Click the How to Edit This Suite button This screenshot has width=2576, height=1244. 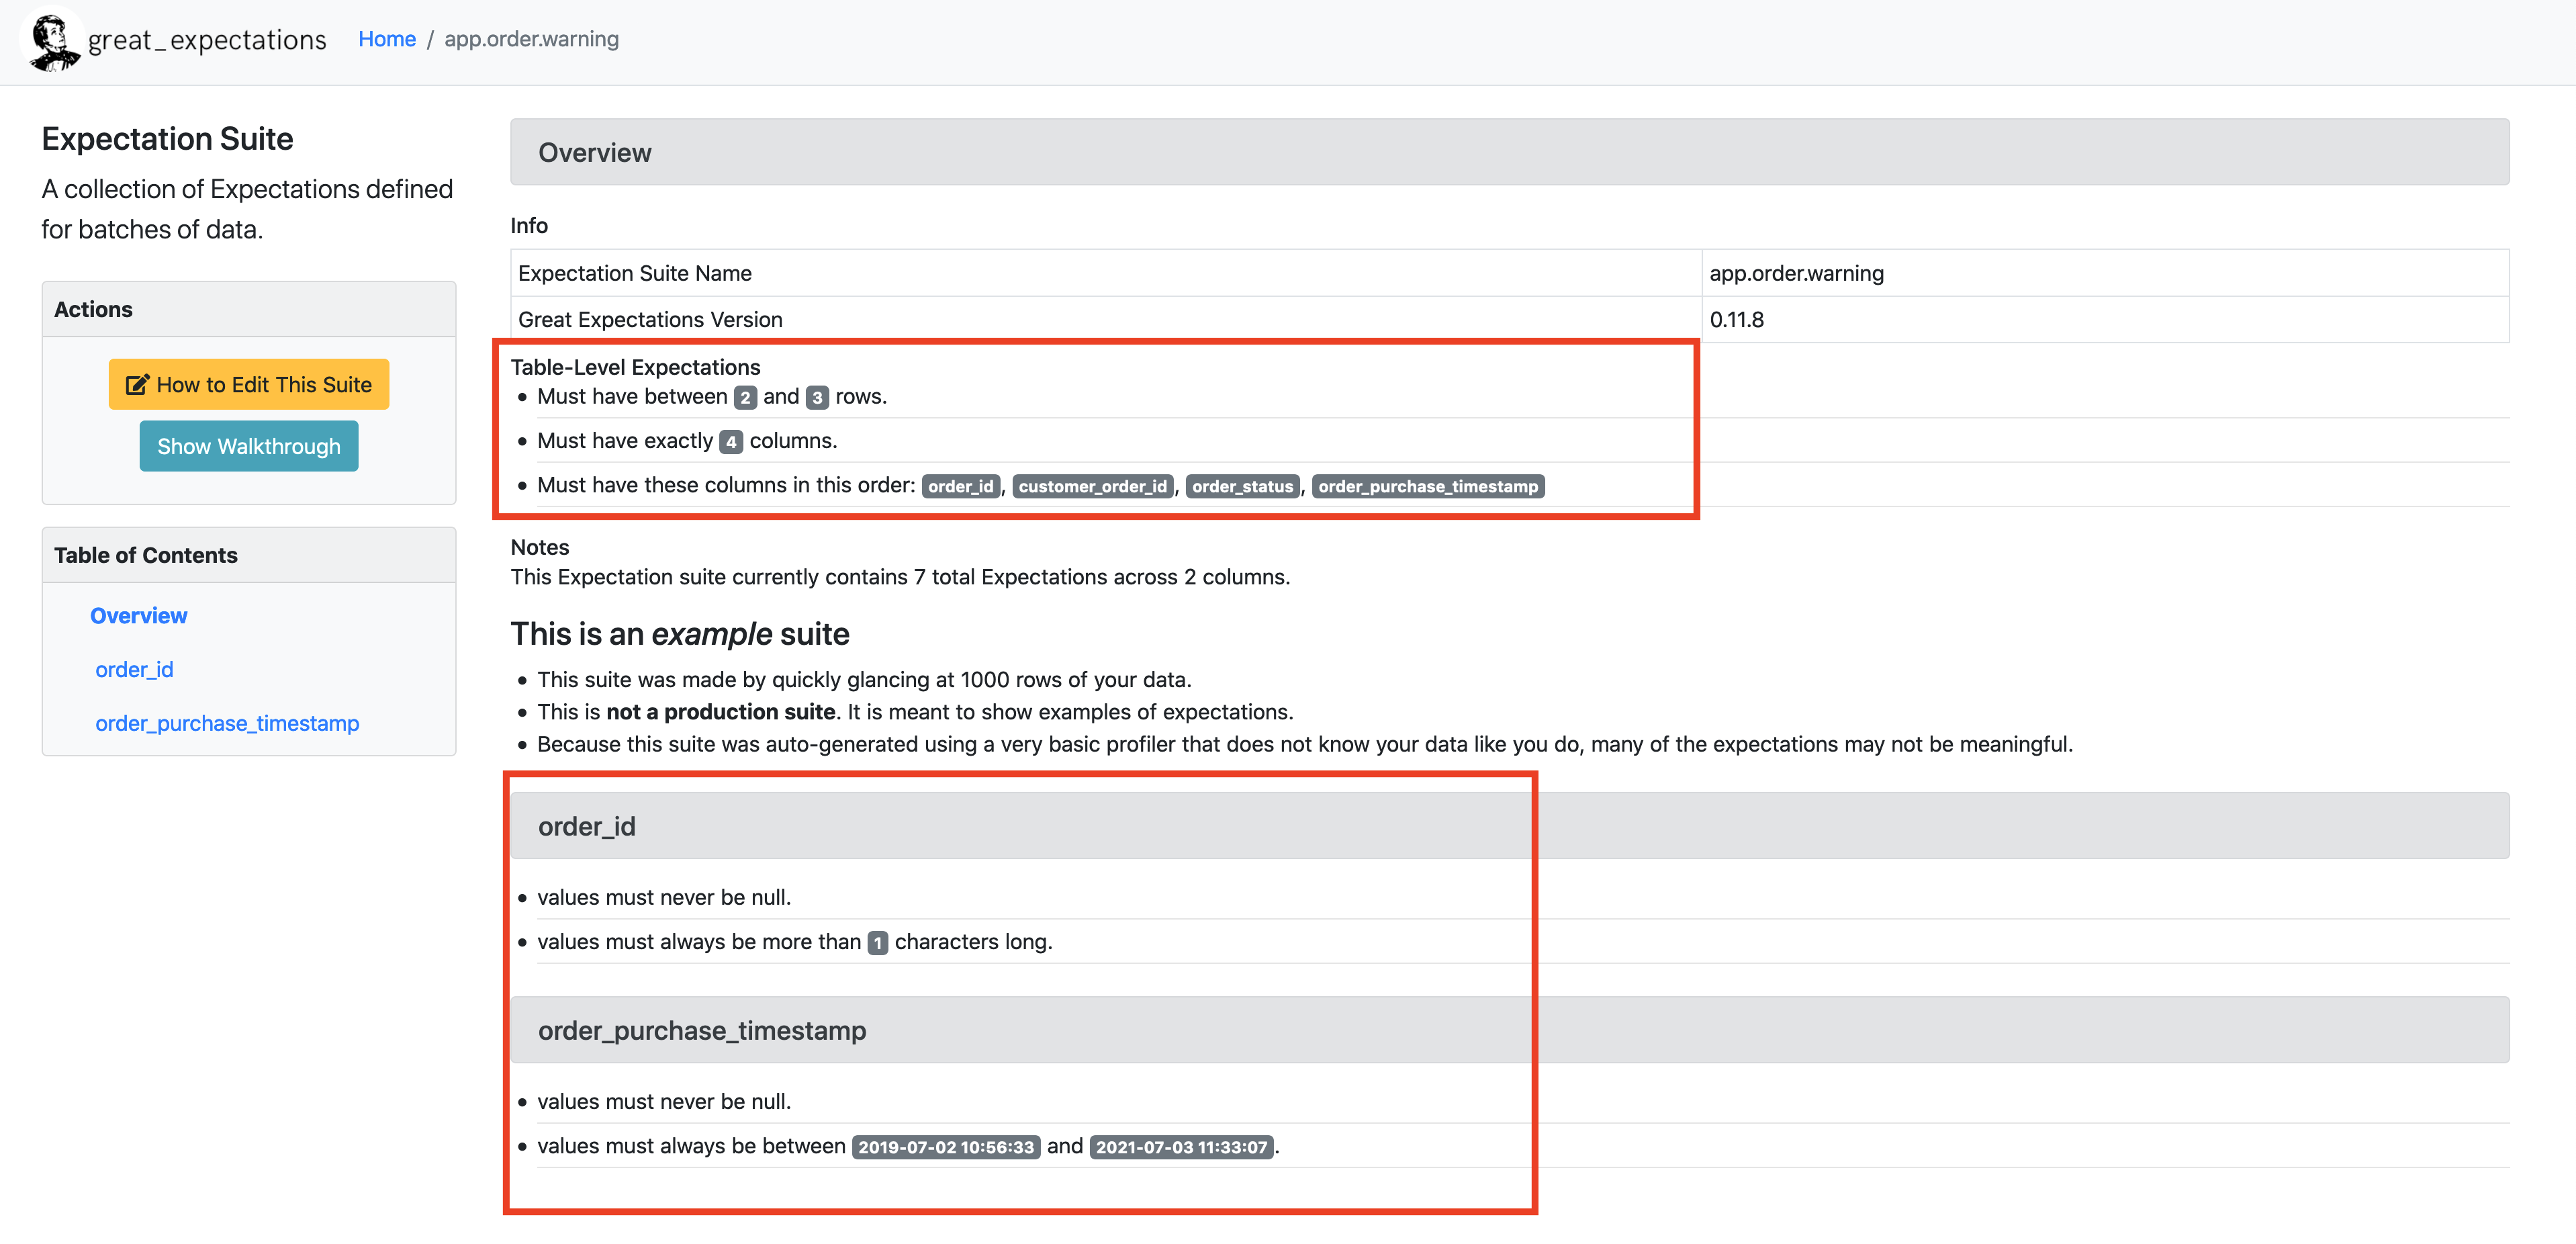(x=249, y=385)
